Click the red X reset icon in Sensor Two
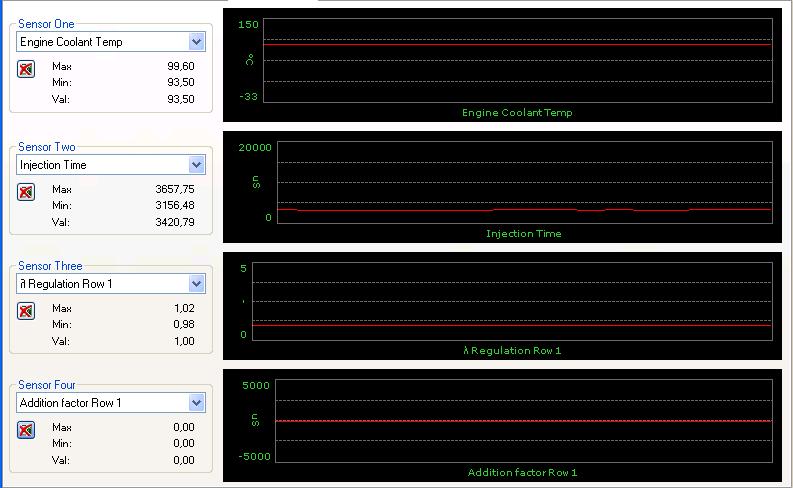This screenshot has width=793, height=488. click(27, 192)
